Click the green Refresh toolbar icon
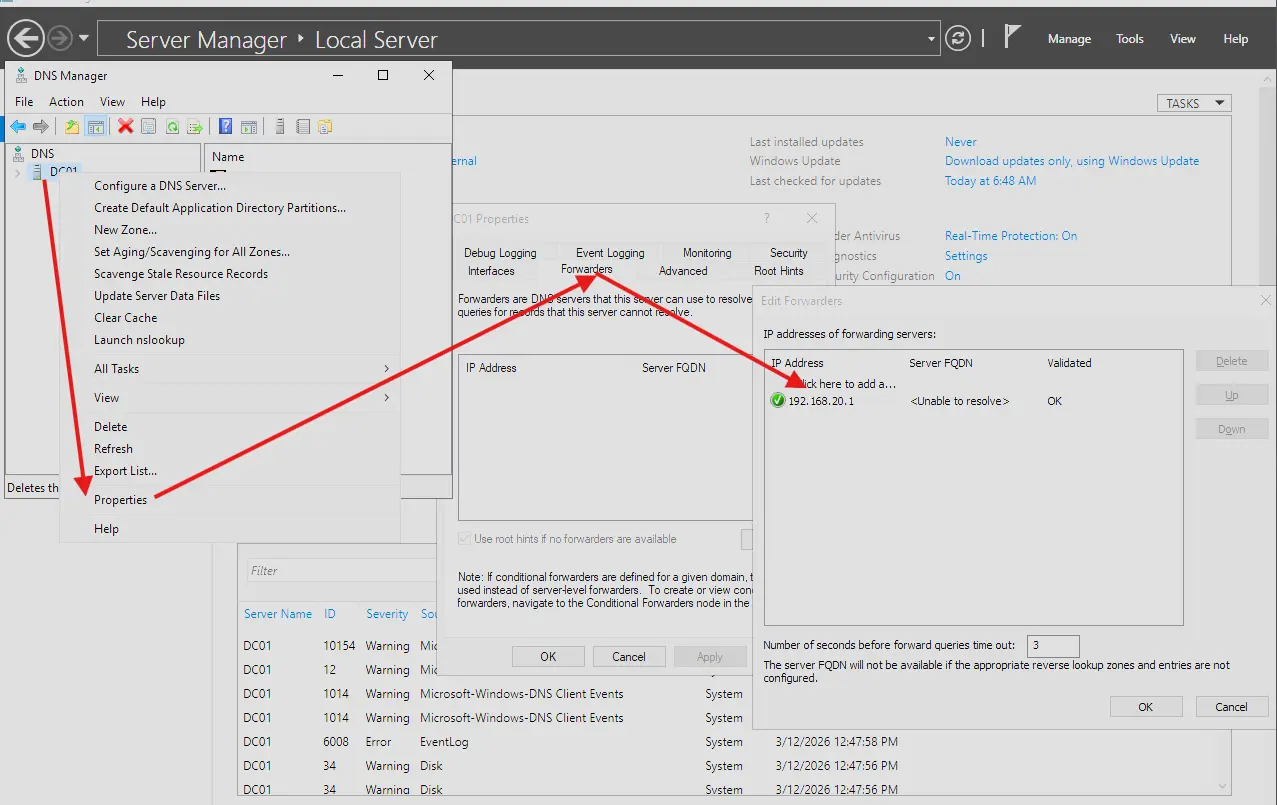This screenshot has width=1277, height=805. point(172,126)
